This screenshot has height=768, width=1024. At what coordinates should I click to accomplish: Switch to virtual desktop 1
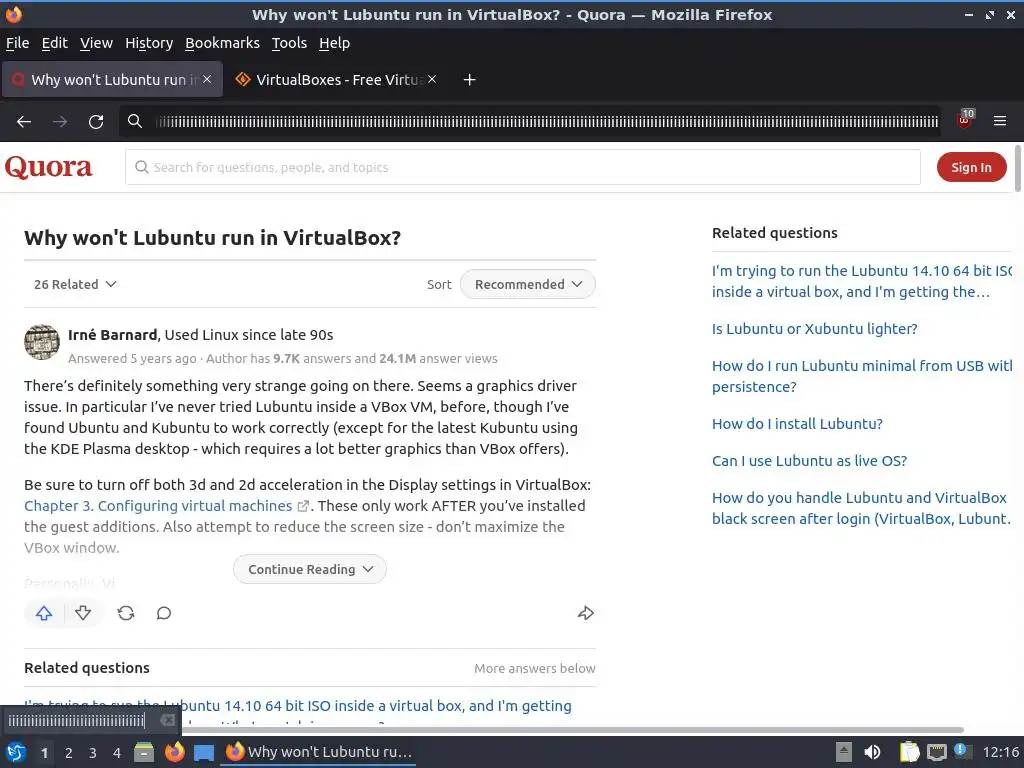[44, 753]
